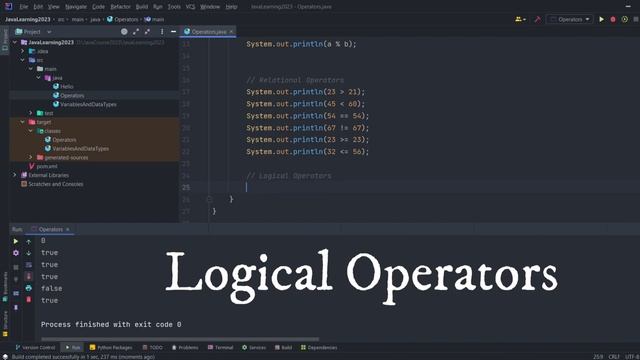
Task: Toggle Soft-Wrap in Run console
Action: tap(29, 265)
